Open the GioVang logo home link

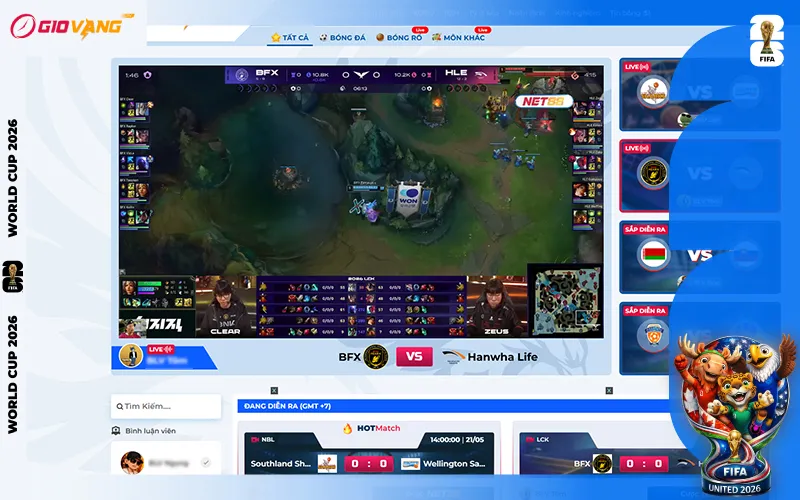click(x=71, y=27)
